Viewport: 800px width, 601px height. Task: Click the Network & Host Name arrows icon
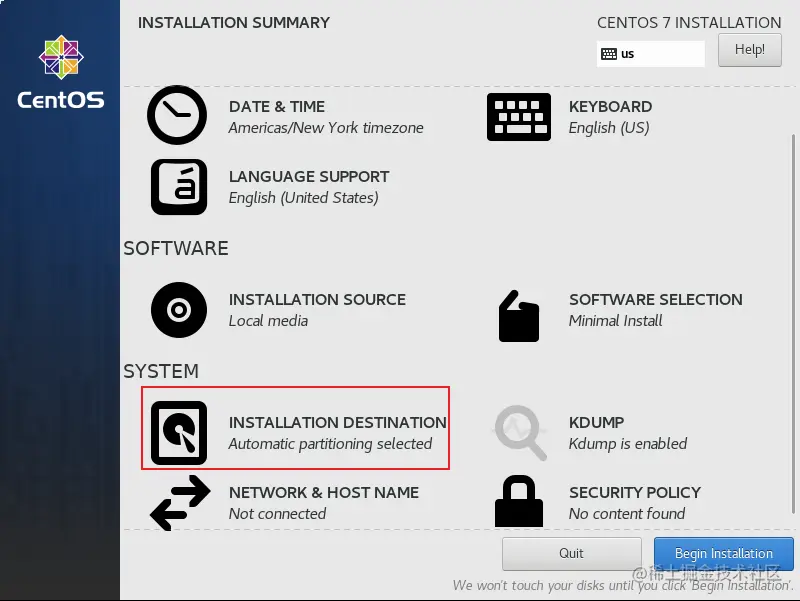point(180,503)
